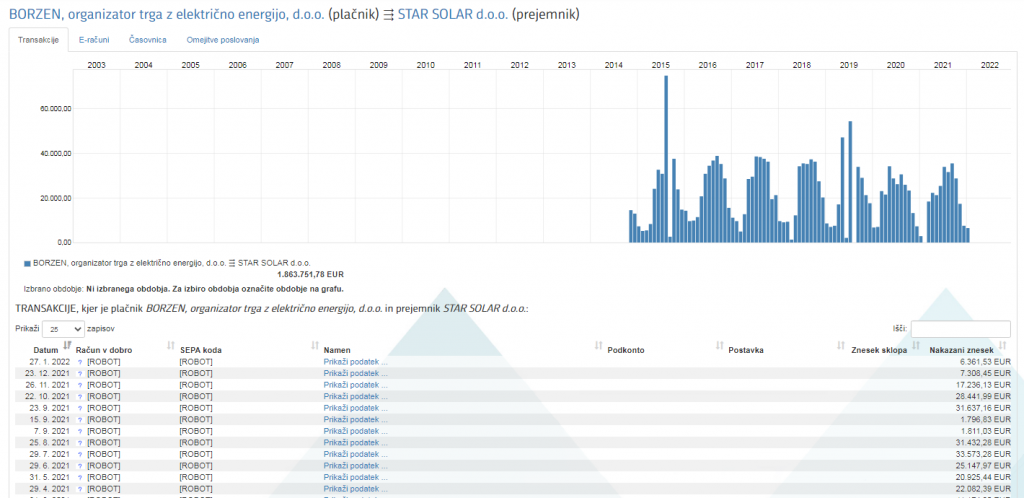The width and height of the screenshot is (1024, 498).
Task: Click the question mark icon in the 29. 6. 2021 row
Action: (80, 465)
